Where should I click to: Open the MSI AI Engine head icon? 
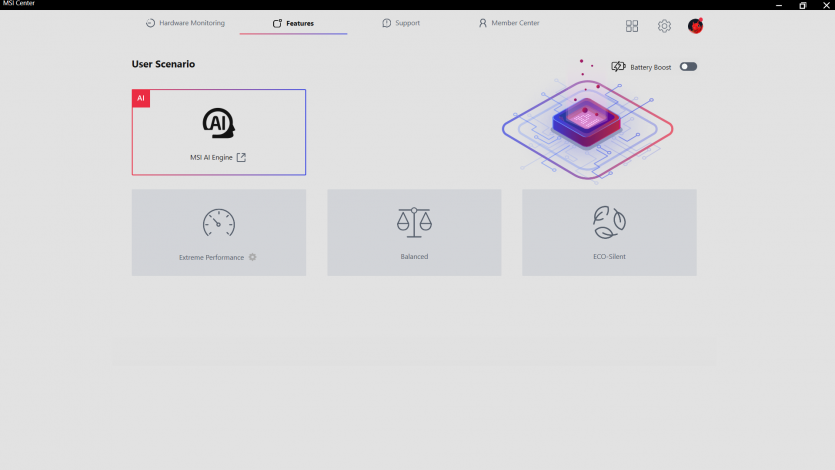218,123
